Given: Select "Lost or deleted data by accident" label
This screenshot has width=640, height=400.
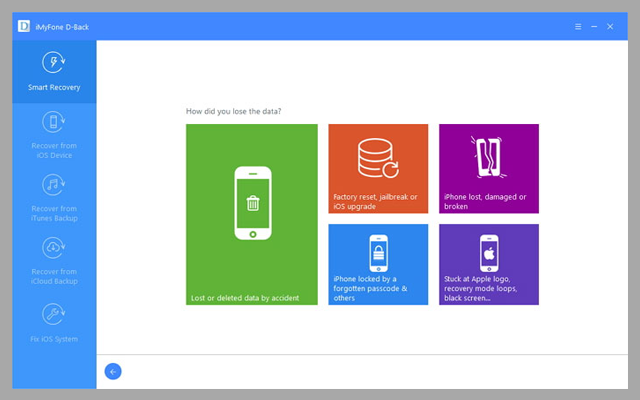Looking at the screenshot, I should pyautogui.click(x=244, y=298).
